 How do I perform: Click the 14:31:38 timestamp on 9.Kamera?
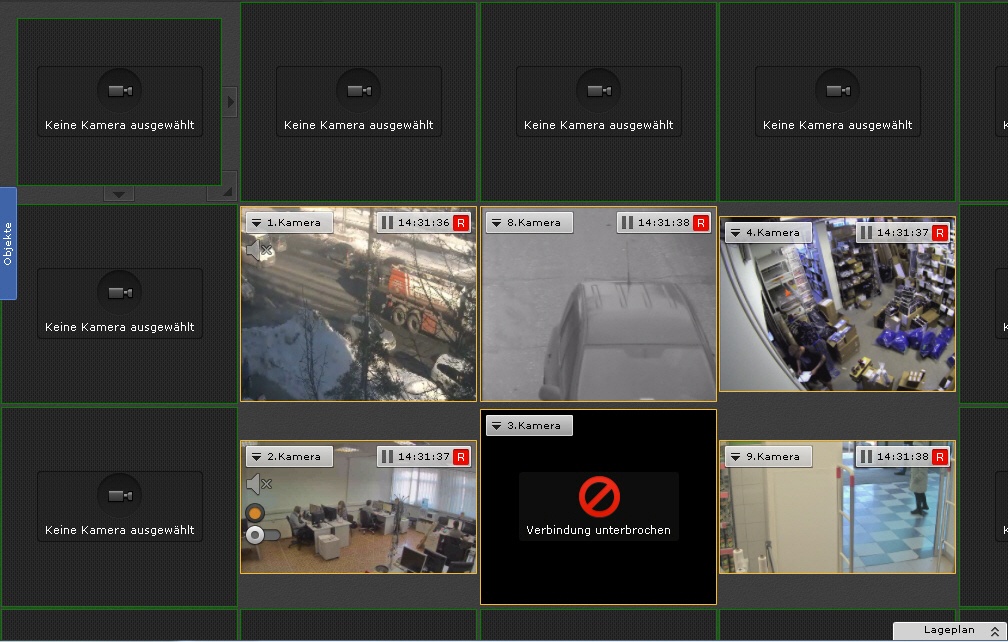point(903,456)
